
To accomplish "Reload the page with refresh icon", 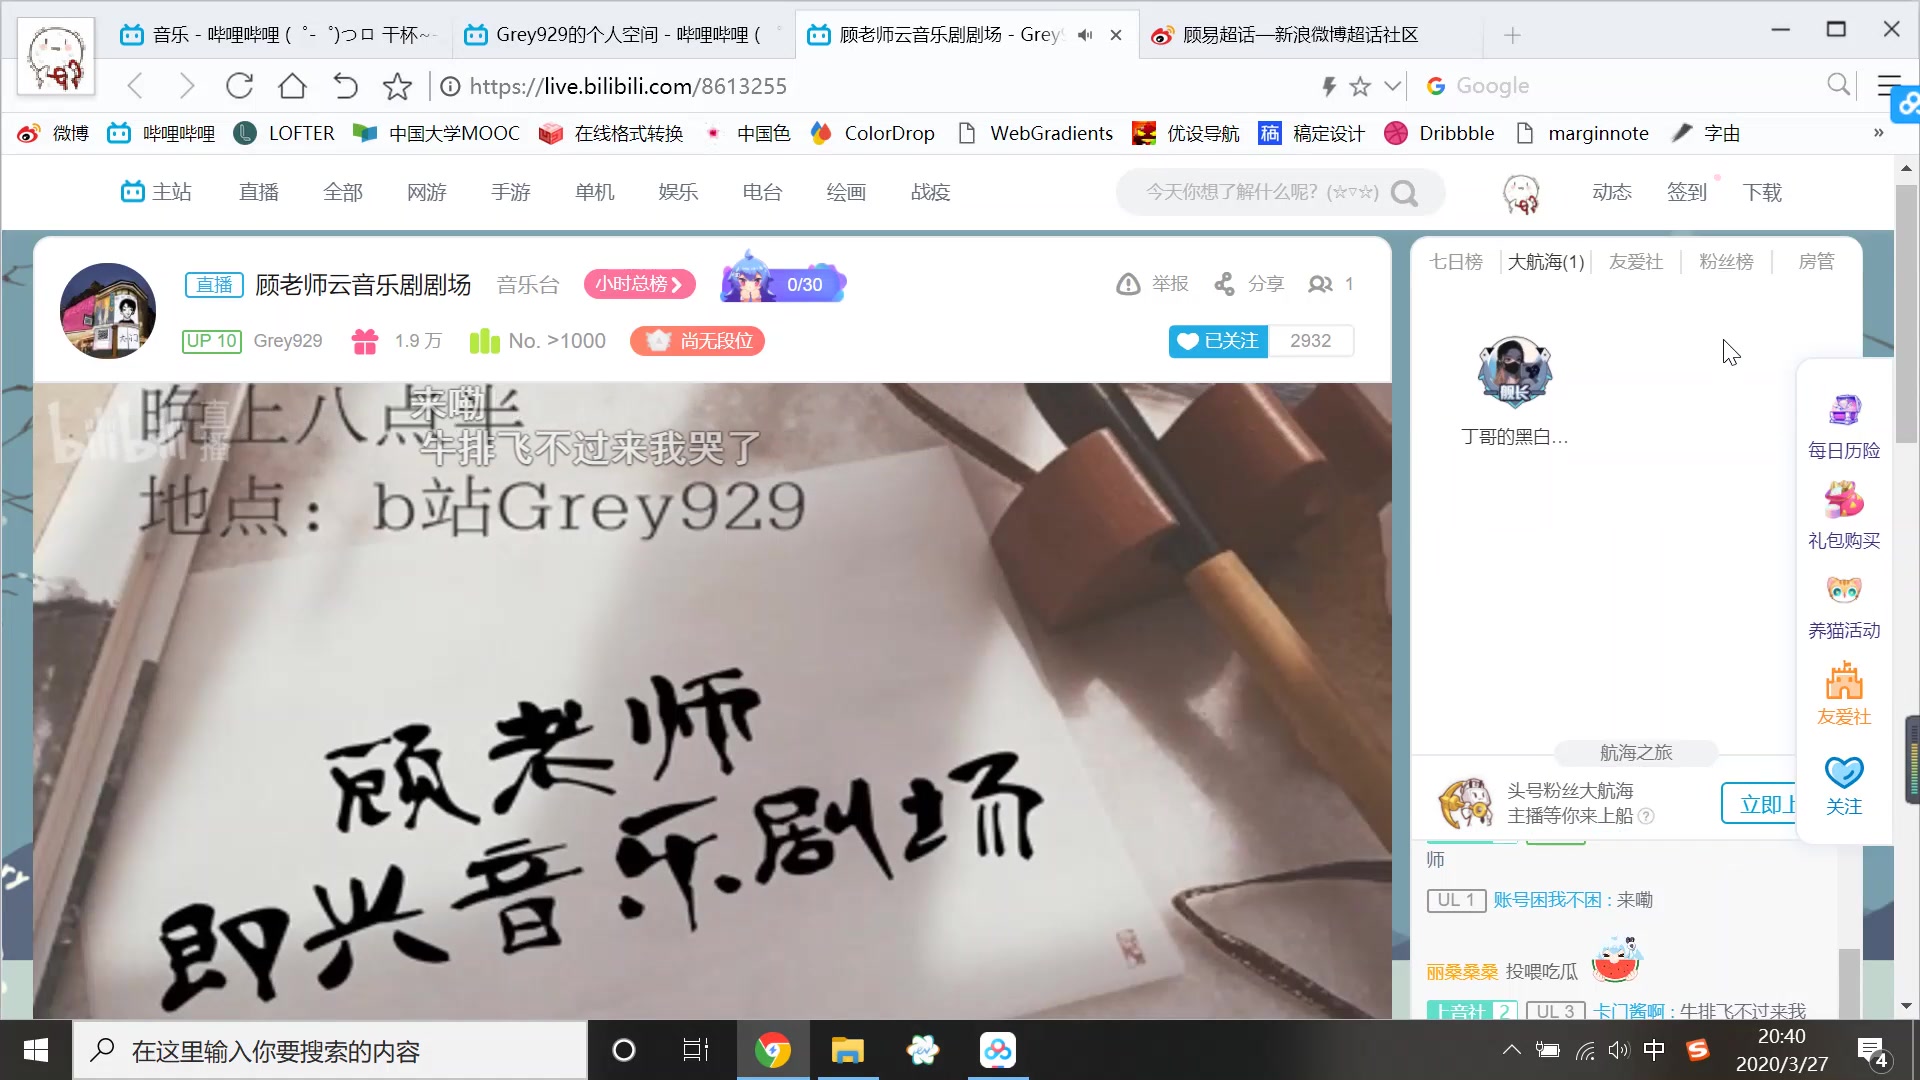I will tap(239, 86).
